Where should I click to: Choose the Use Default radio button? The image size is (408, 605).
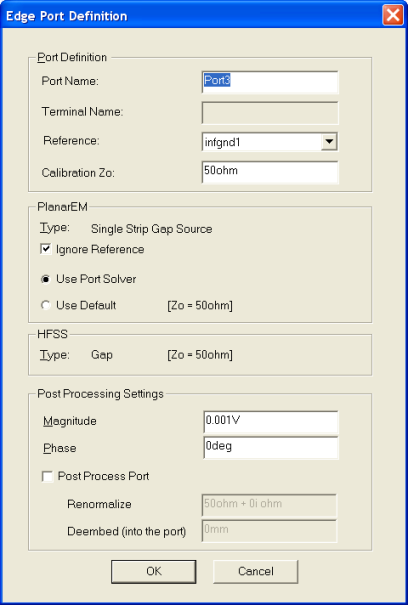(46, 305)
